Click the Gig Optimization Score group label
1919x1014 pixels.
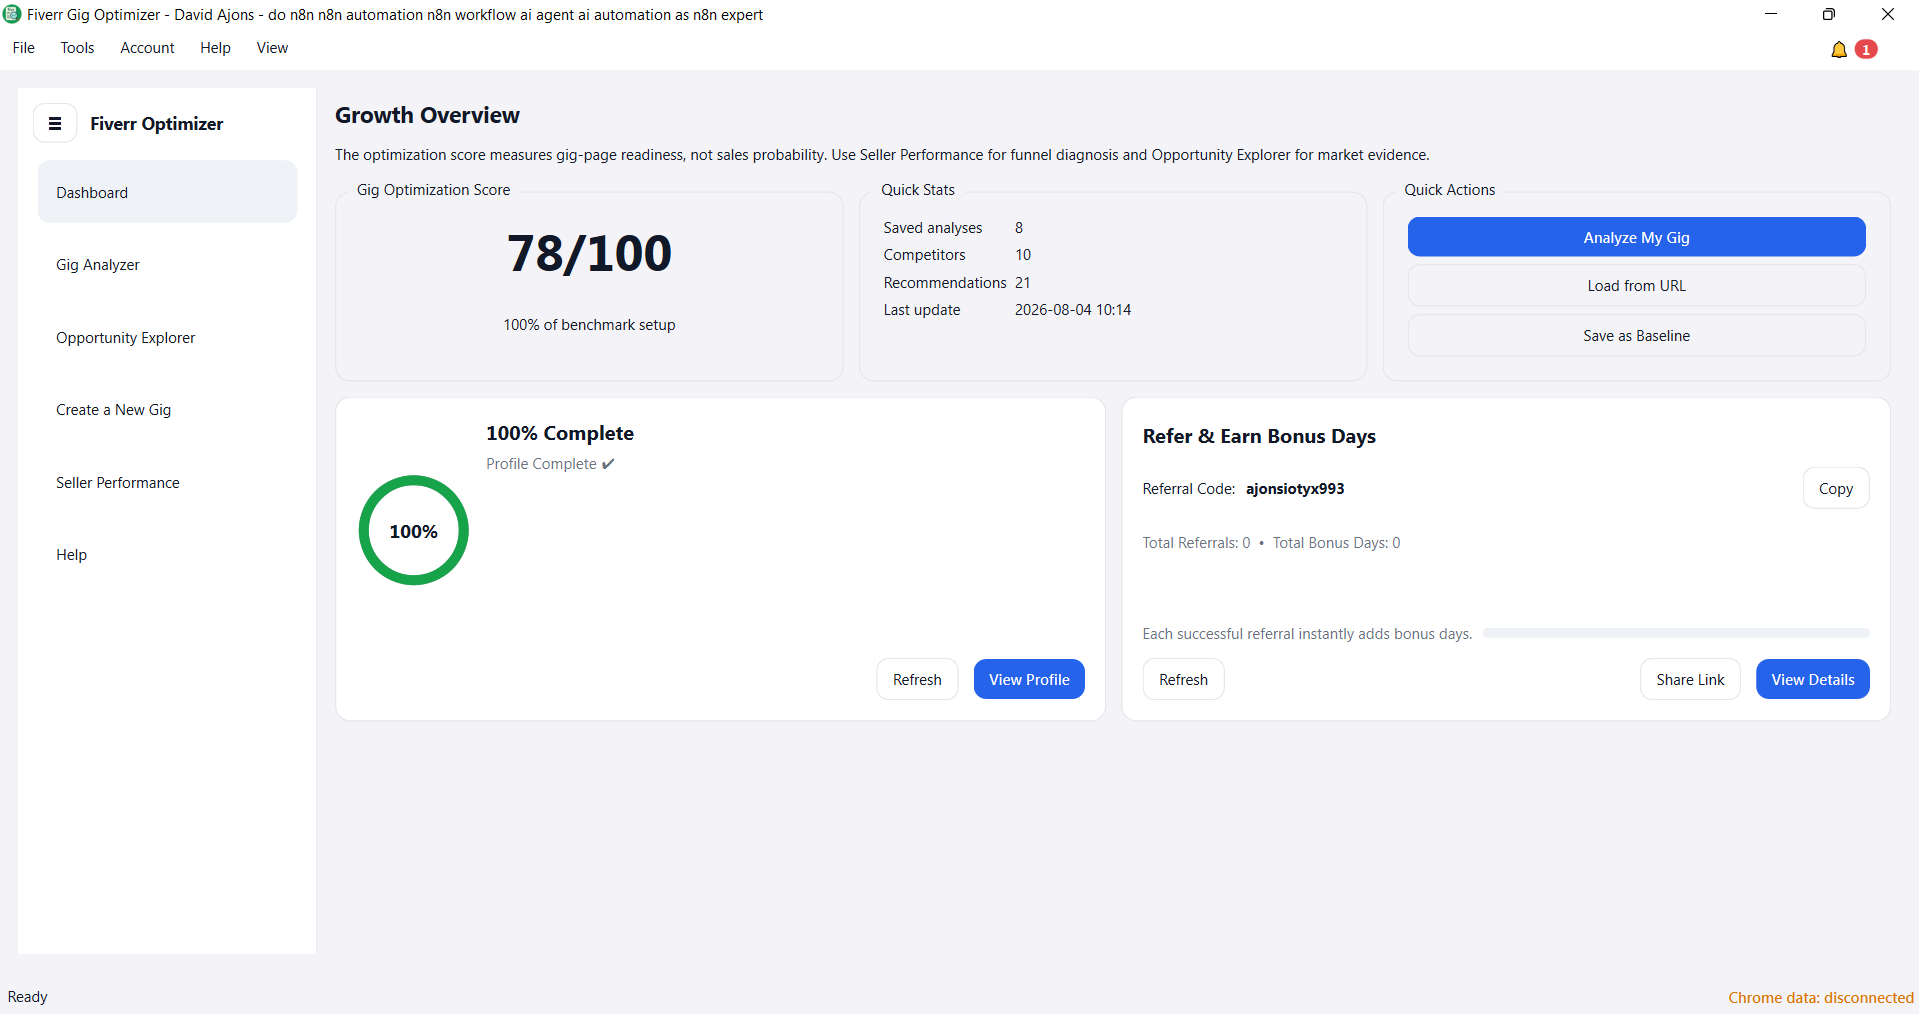433,190
